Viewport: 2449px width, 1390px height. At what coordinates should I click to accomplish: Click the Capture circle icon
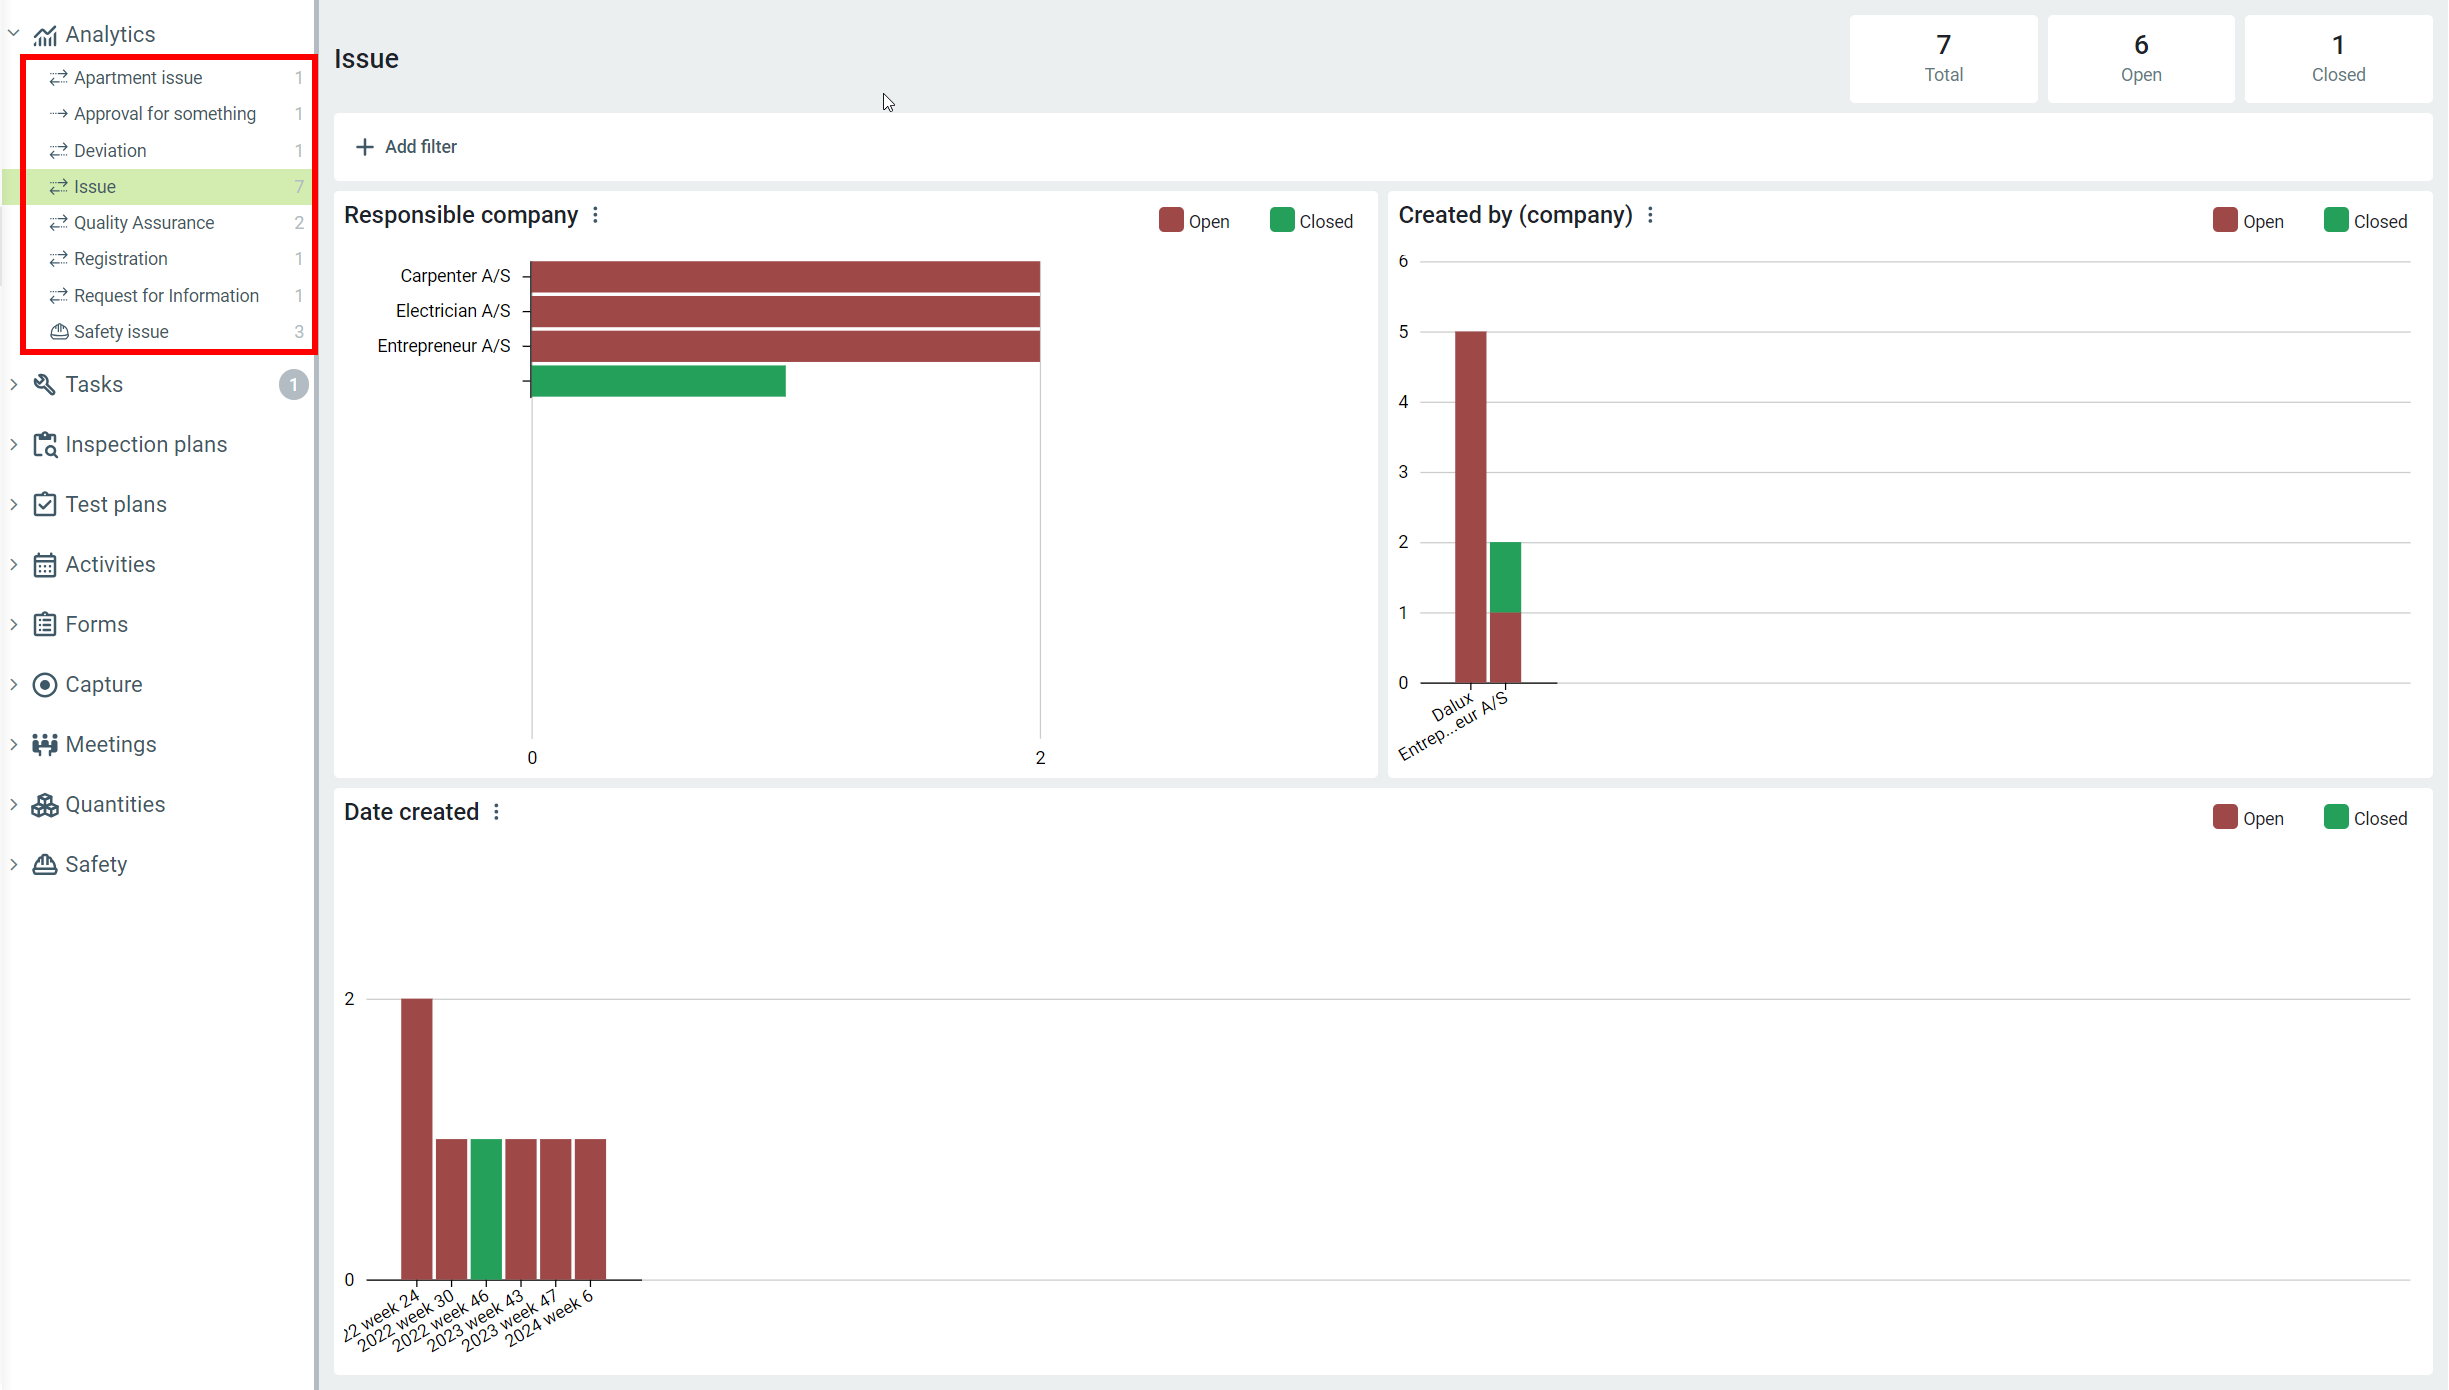point(44,684)
